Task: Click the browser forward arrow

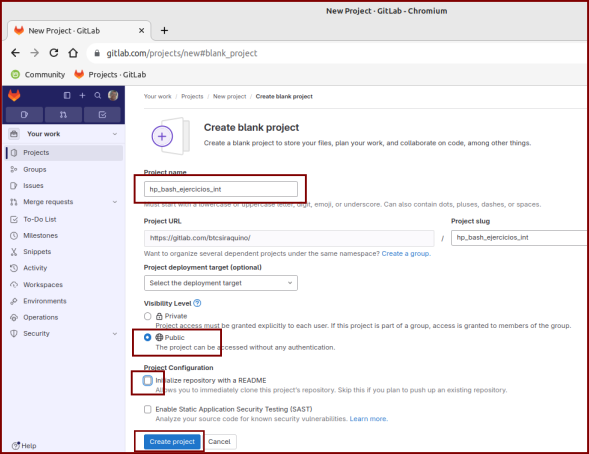Action: [35, 53]
